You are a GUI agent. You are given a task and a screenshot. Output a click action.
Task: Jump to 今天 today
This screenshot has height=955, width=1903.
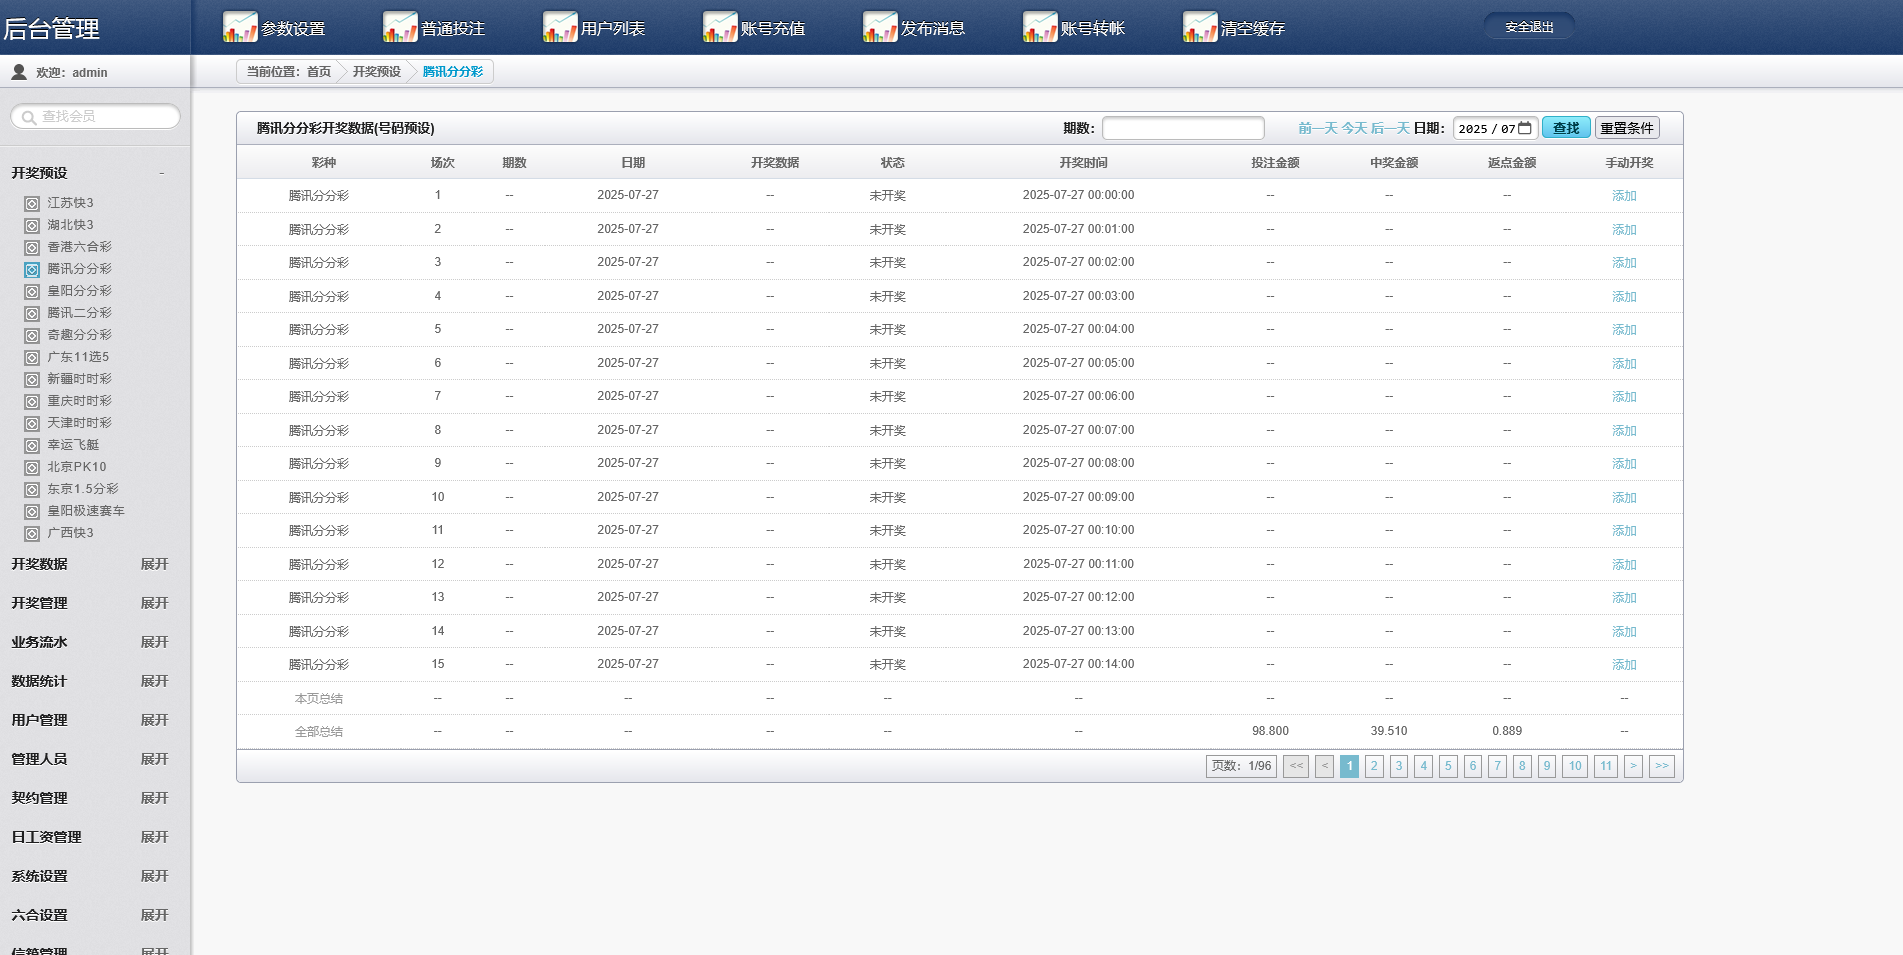point(1354,128)
